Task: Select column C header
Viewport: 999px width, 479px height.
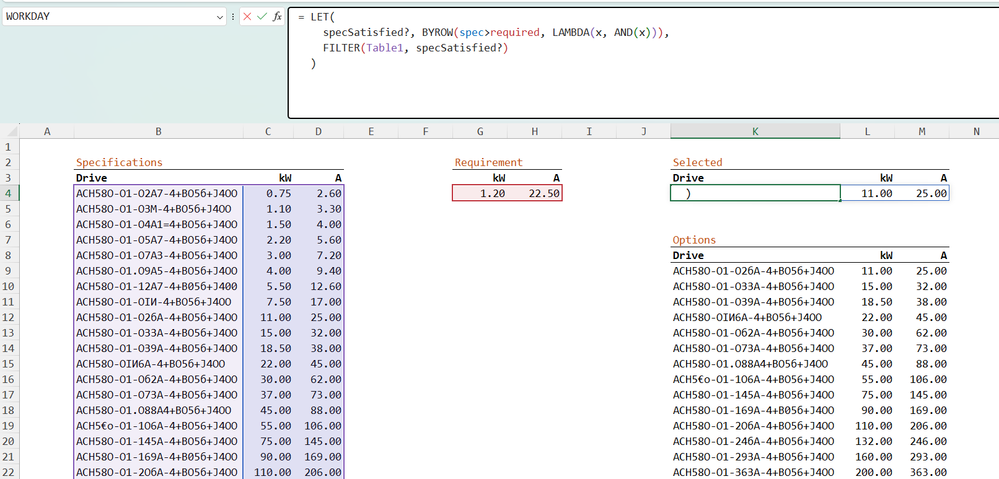Action: 268,132
